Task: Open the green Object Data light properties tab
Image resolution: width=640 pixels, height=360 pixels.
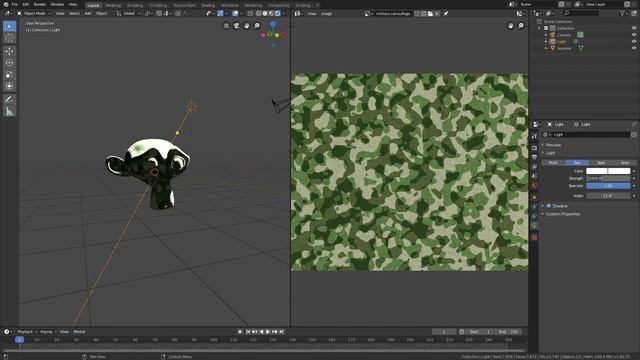Action: click(534, 225)
